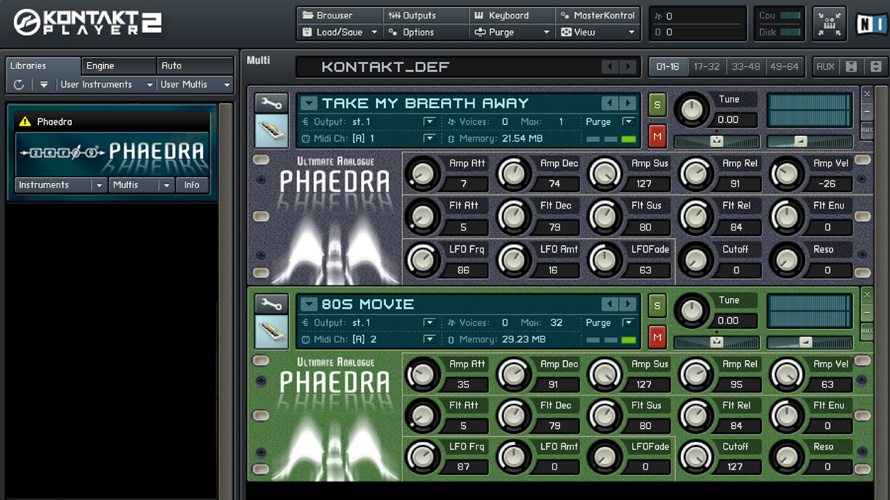Toggle the on-screen Keyboard
The height and width of the screenshot is (500, 890).
pyautogui.click(x=512, y=15)
